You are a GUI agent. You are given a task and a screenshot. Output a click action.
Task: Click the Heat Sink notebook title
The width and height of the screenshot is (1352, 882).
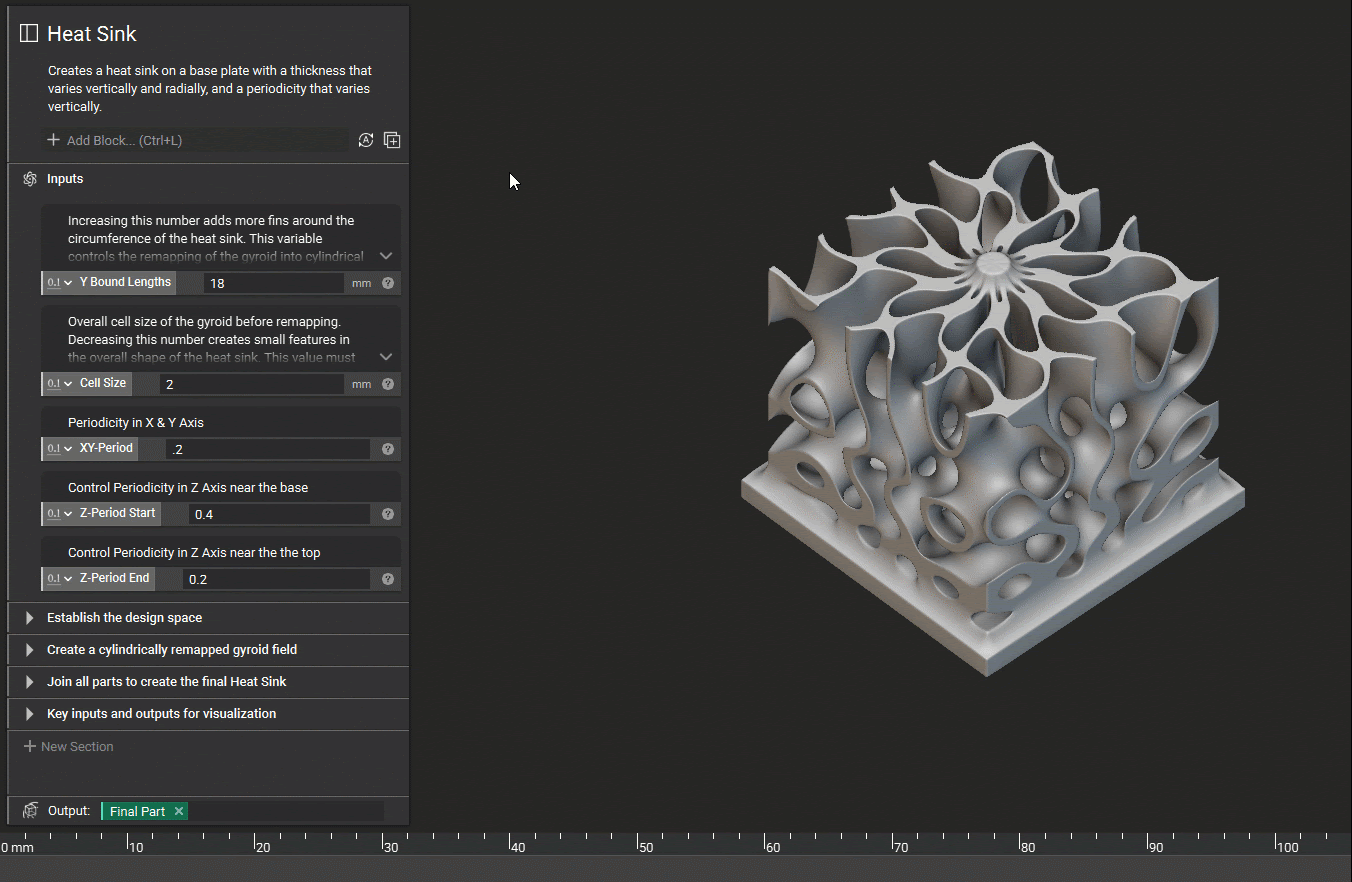click(x=92, y=33)
